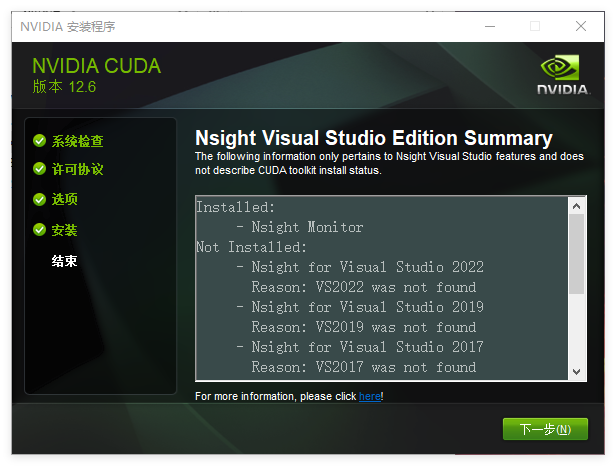Click the 下一步(N) next button

(545, 429)
